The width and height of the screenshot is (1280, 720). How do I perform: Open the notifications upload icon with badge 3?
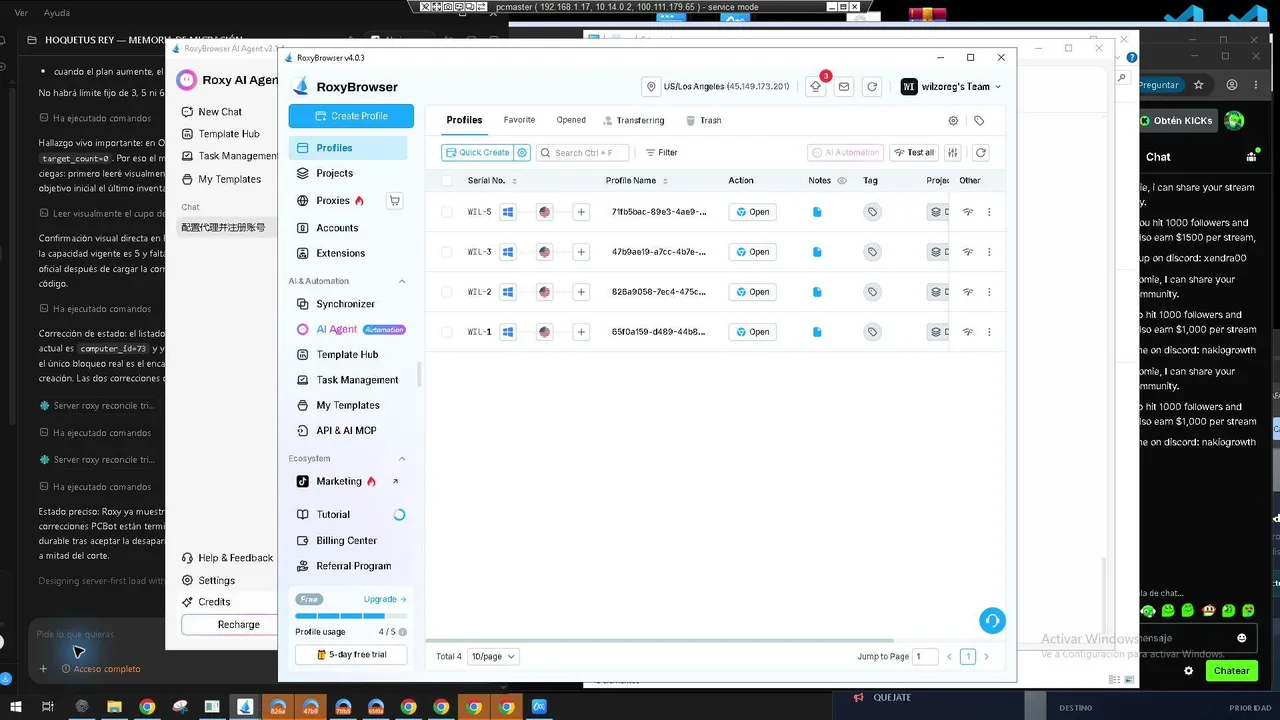[816, 87]
